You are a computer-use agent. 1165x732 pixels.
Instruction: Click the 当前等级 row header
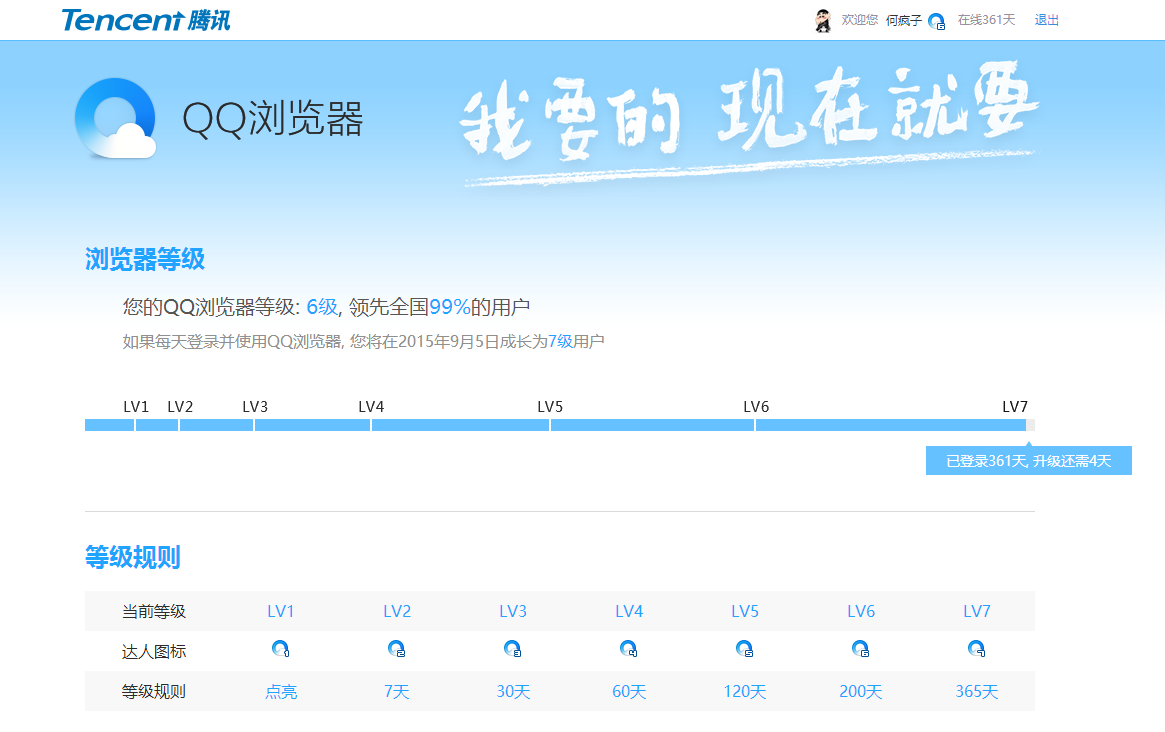click(154, 612)
